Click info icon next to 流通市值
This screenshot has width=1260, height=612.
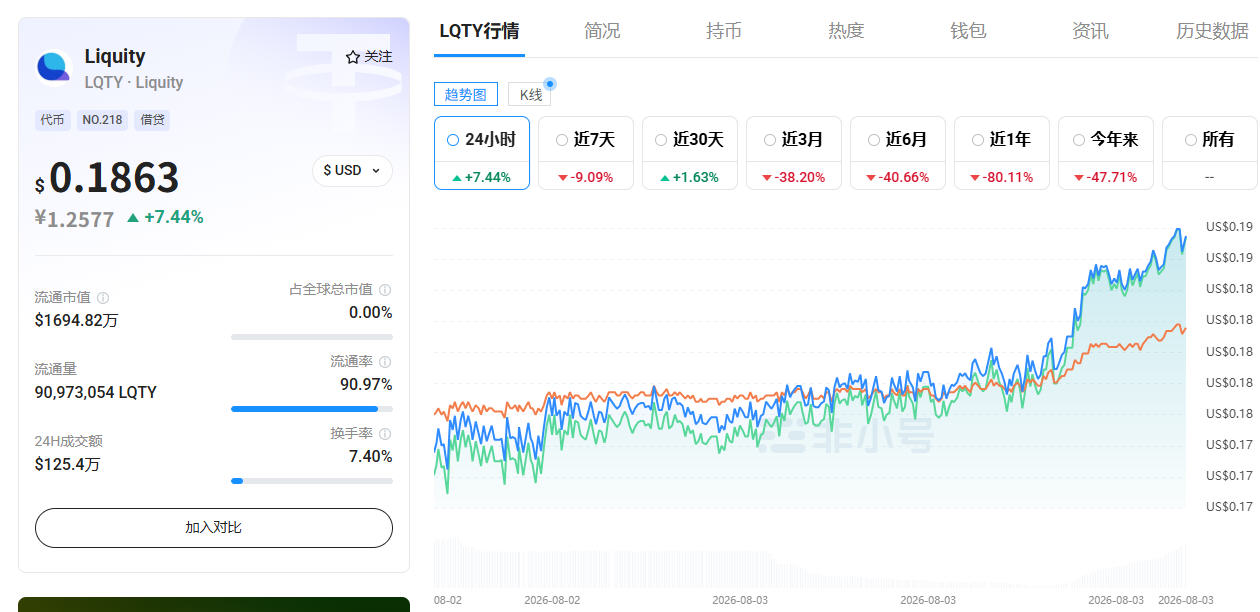pyautogui.click(x=103, y=298)
